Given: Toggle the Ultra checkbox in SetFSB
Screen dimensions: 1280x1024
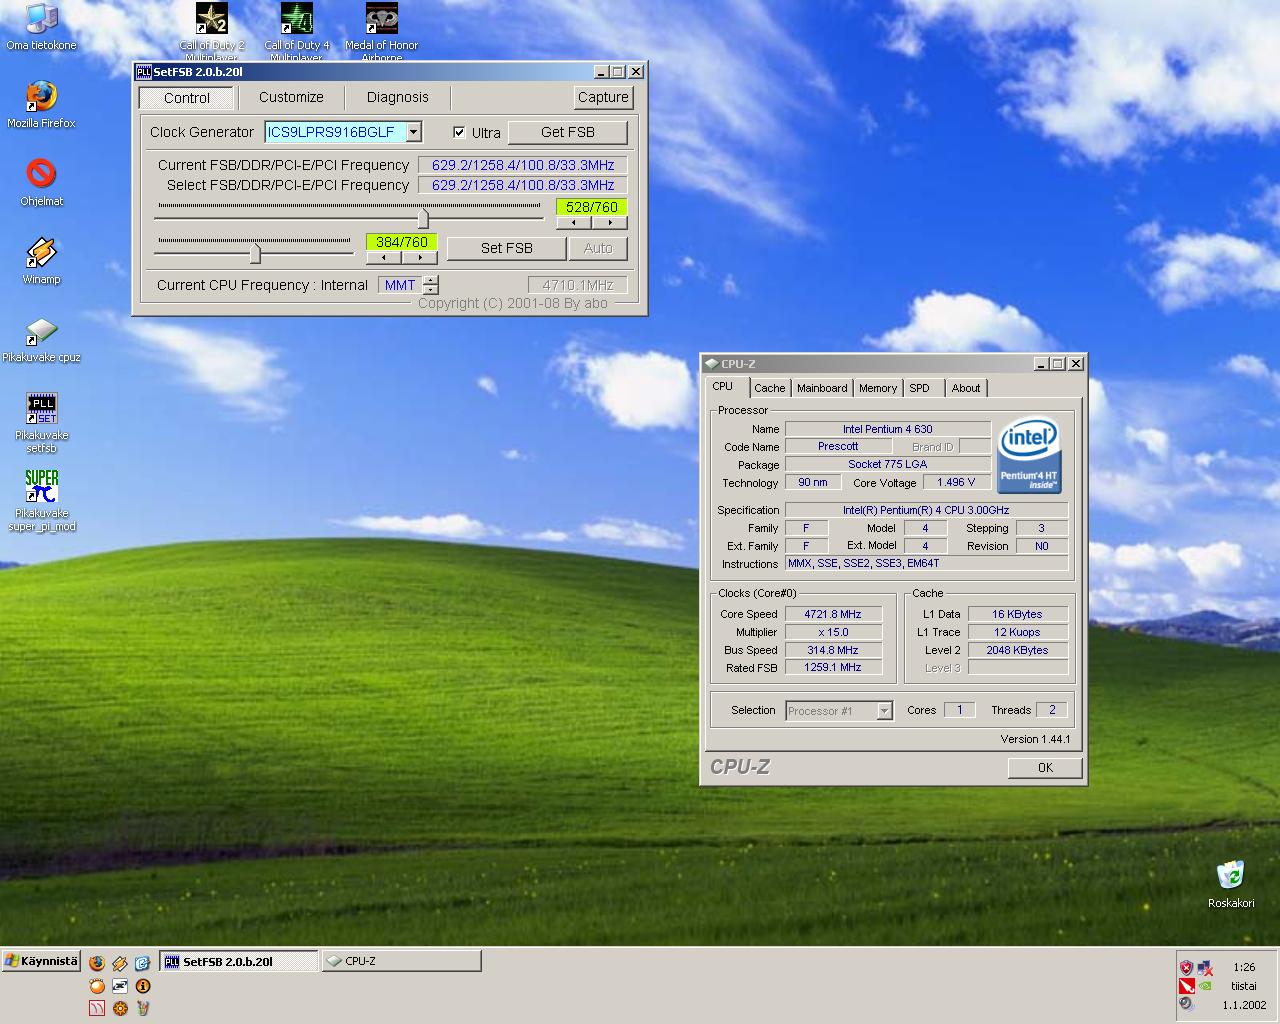Looking at the screenshot, I should pyautogui.click(x=459, y=132).
